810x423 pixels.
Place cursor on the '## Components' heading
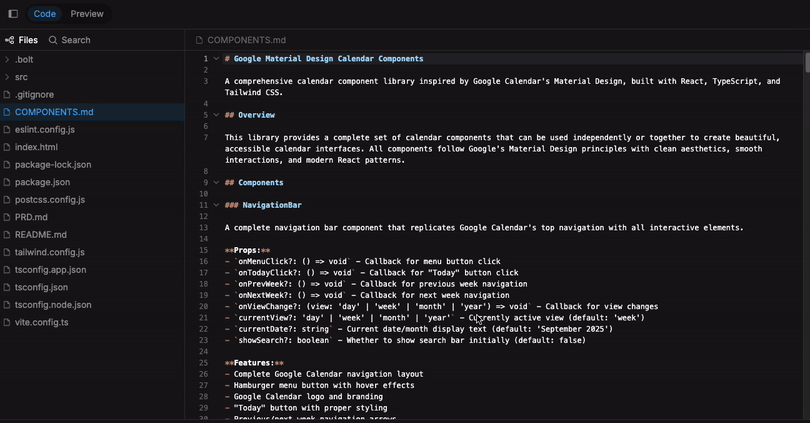254,183
